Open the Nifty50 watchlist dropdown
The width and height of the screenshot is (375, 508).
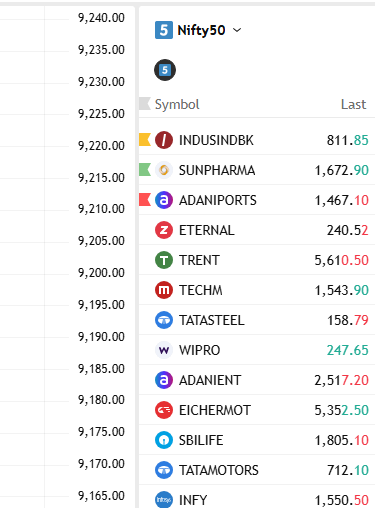[x=198, y=30]
